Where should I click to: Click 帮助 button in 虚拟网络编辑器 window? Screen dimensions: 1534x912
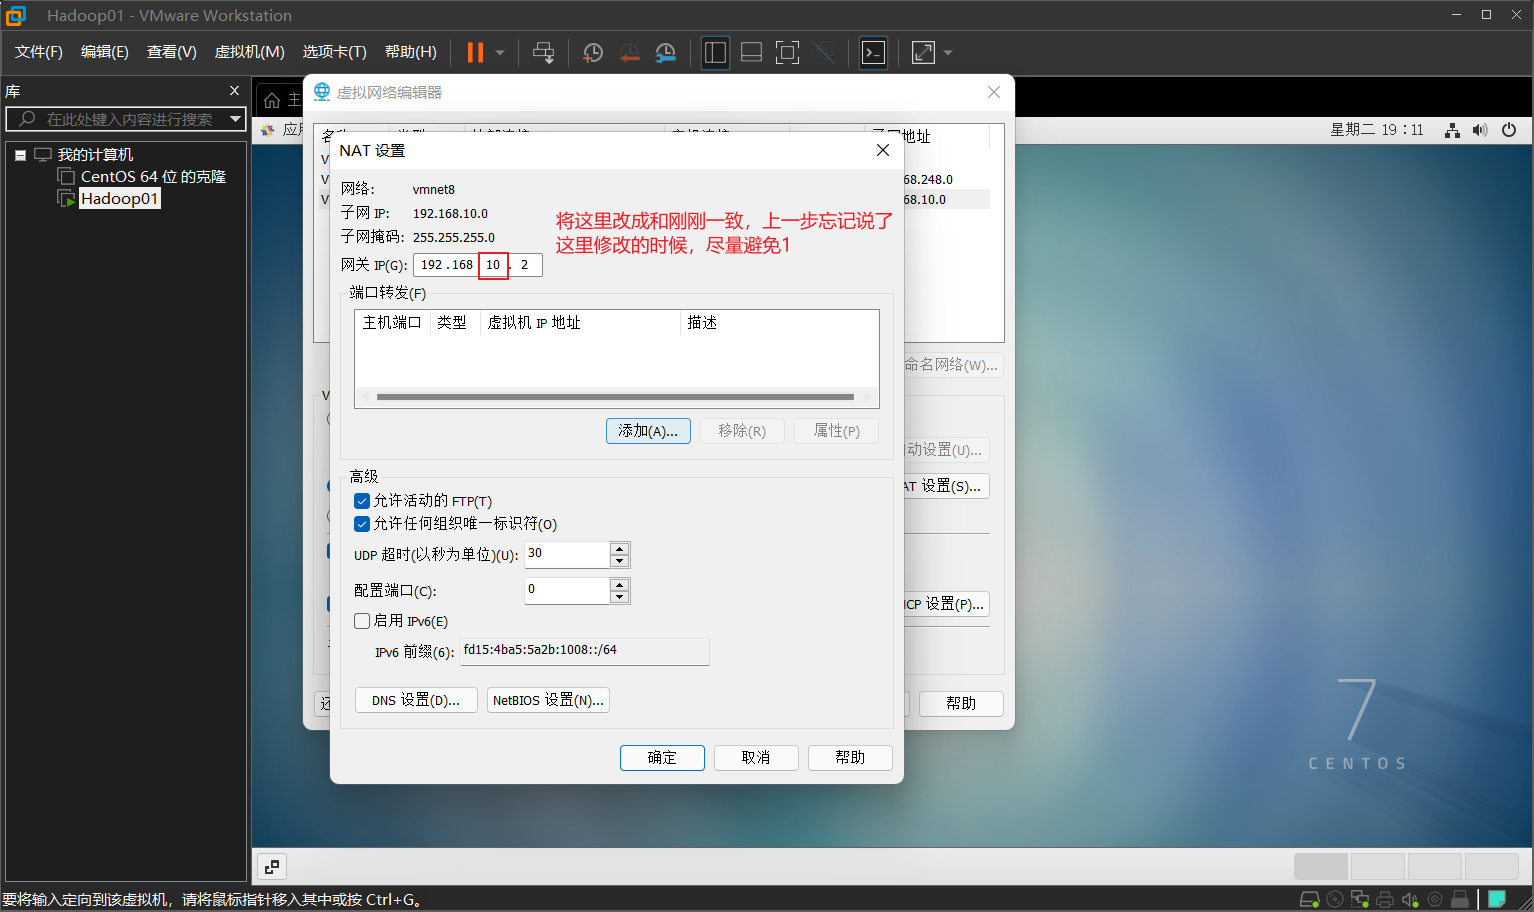pos(961,704)
